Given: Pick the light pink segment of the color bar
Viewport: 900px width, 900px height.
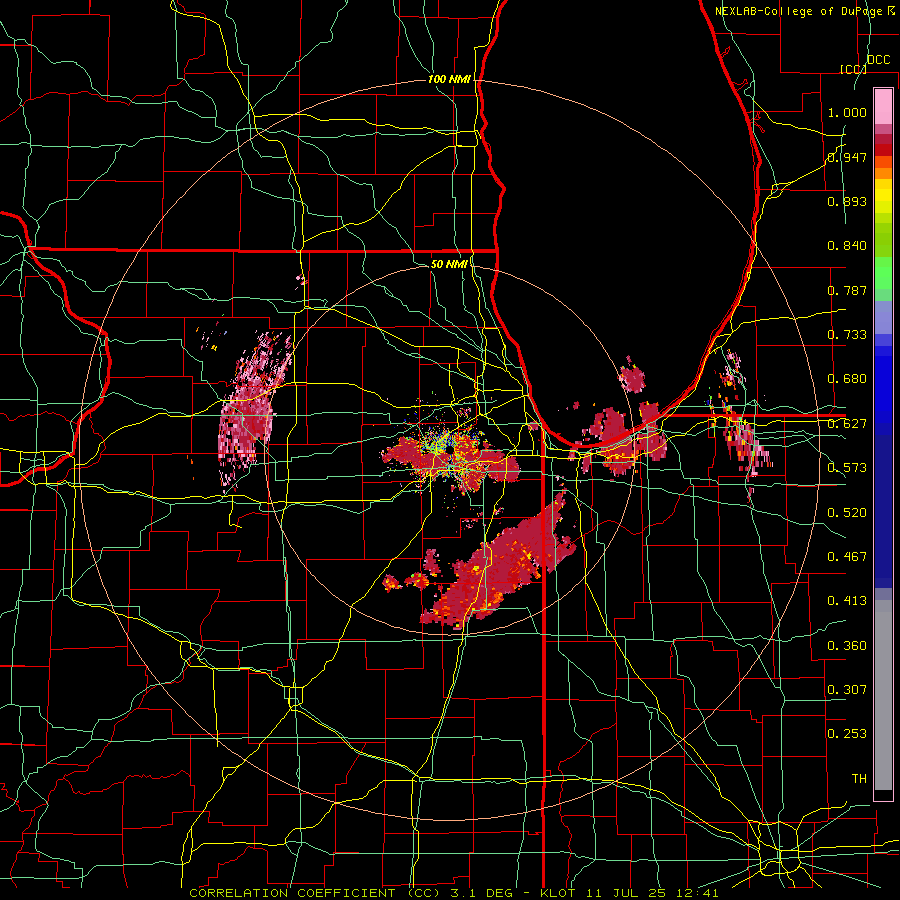Looking at the screenshot, I should click(883, 106).
